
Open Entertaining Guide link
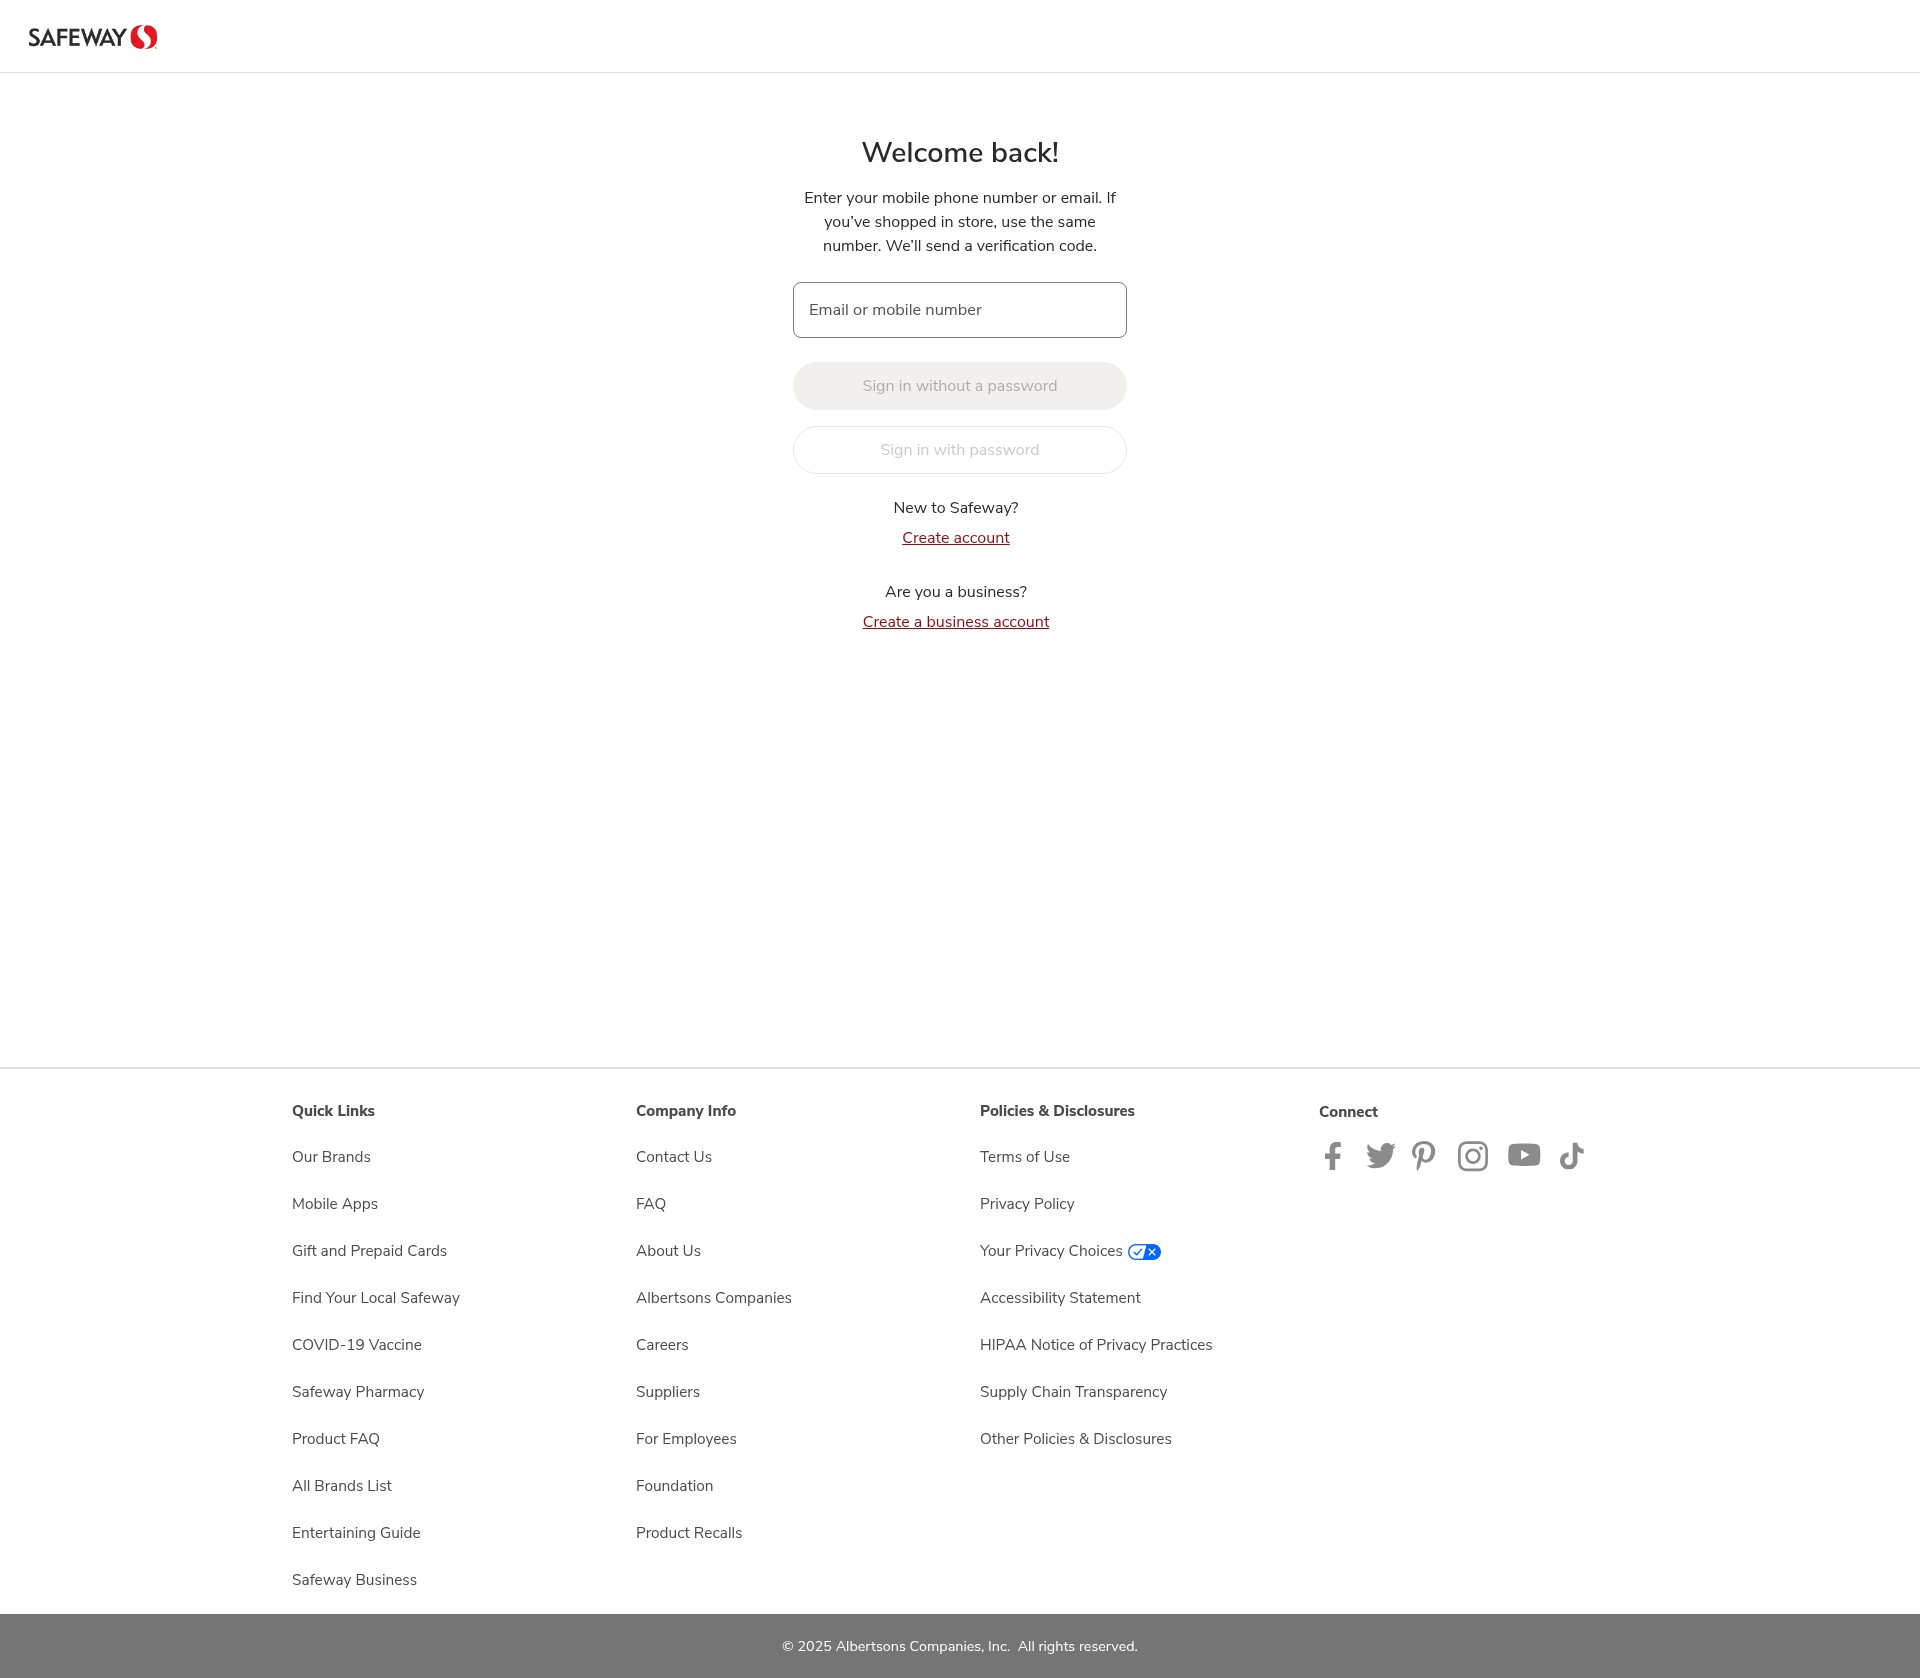point(356,1533)
